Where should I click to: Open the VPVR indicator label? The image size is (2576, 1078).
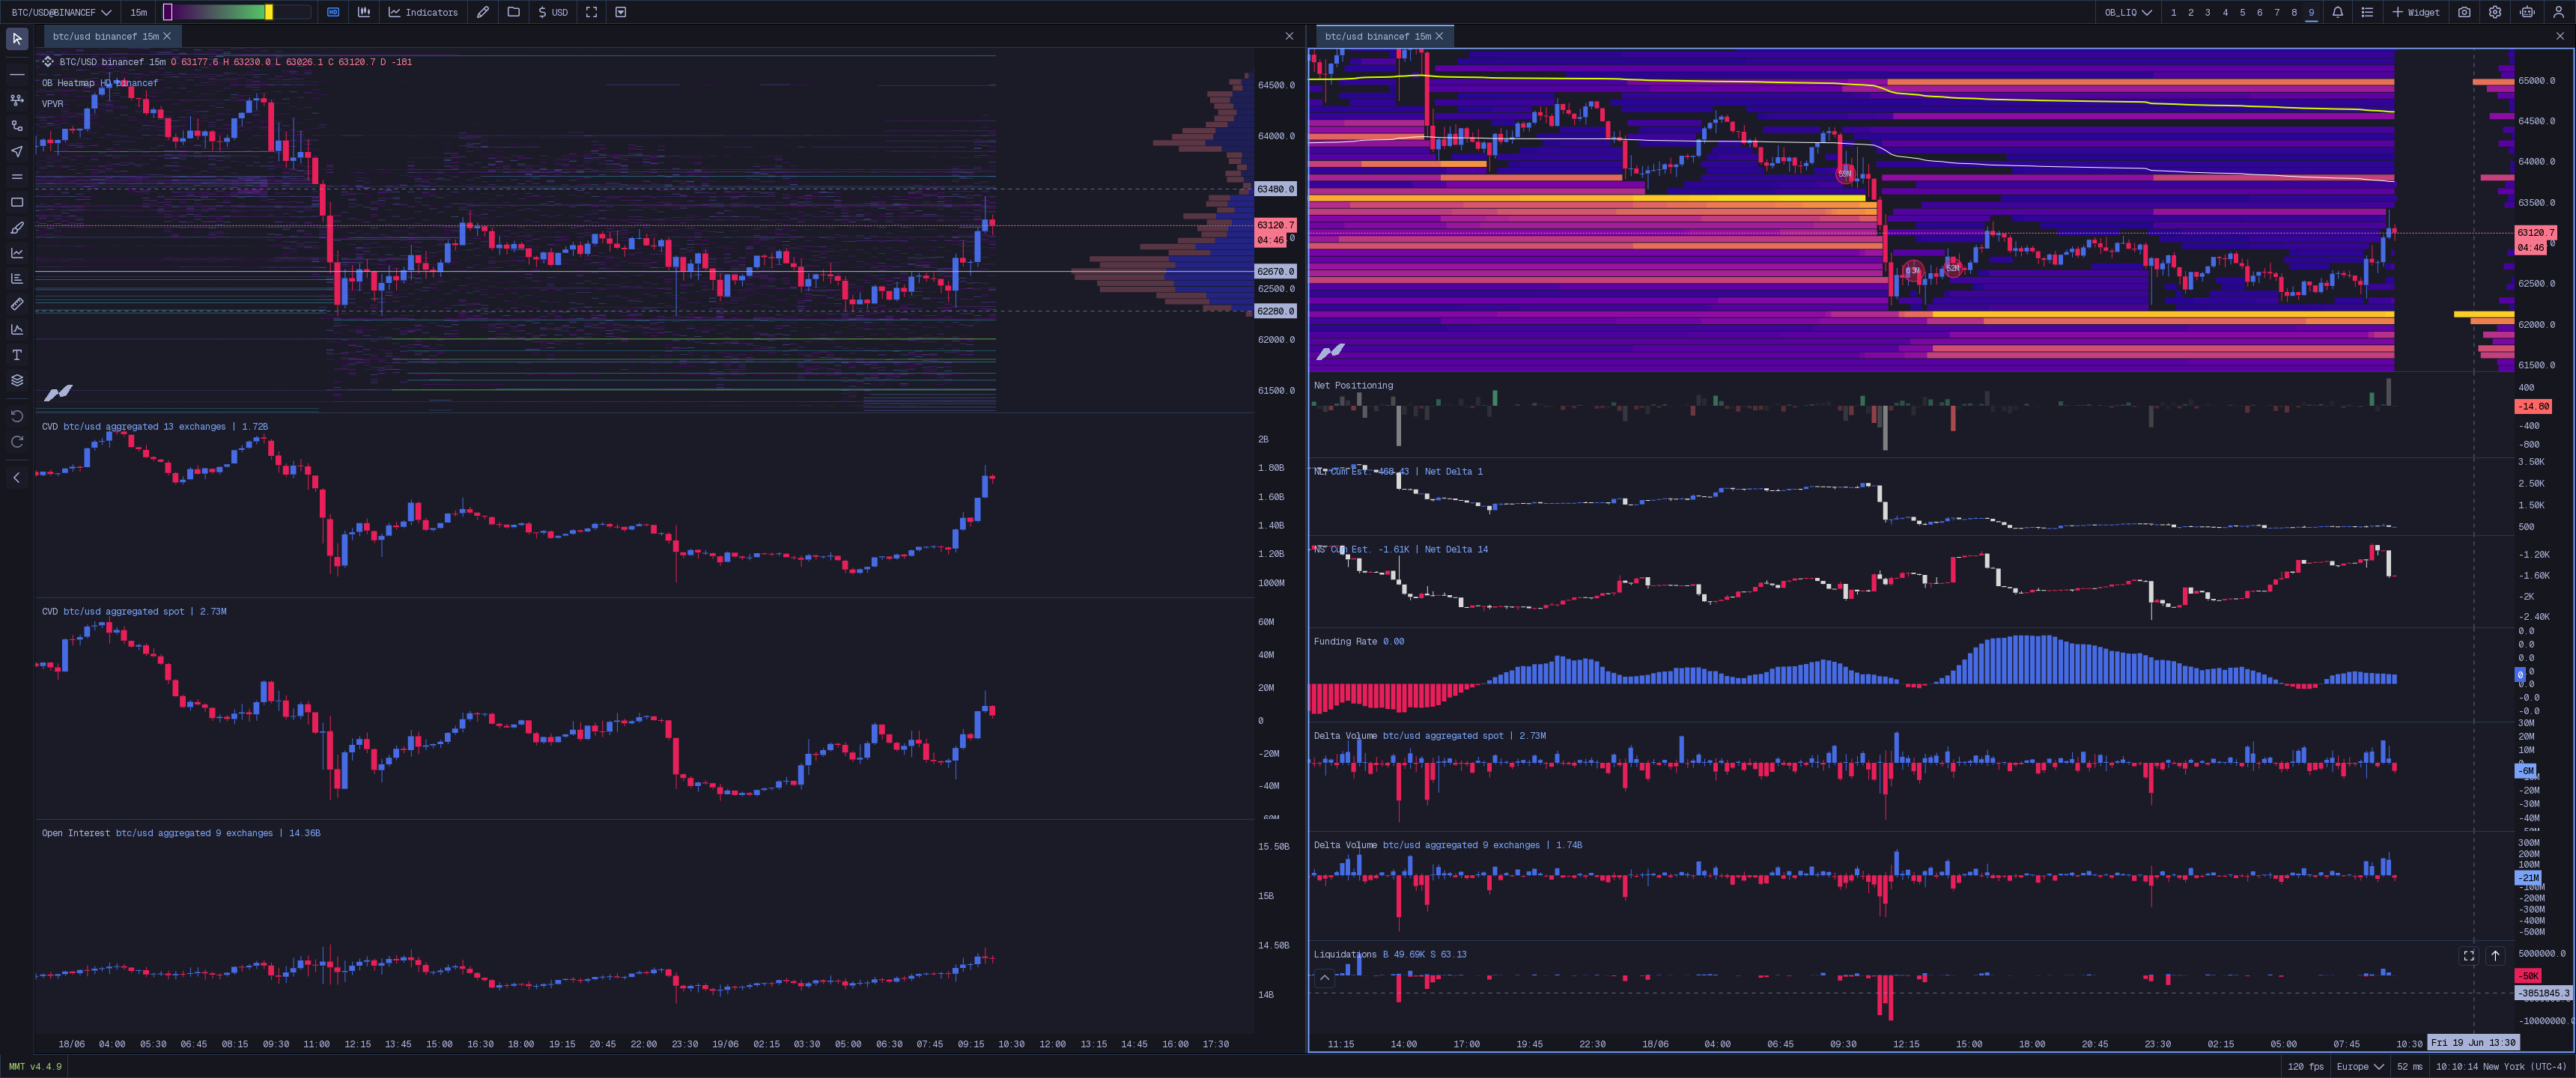(x=52, y=104)
